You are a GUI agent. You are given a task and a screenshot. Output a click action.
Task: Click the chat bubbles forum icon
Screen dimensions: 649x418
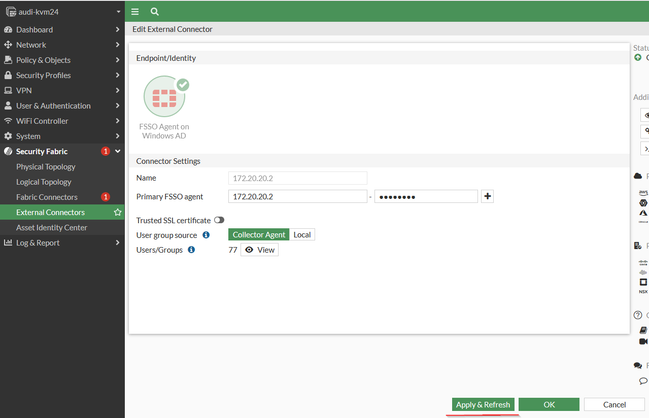(637, 365)
